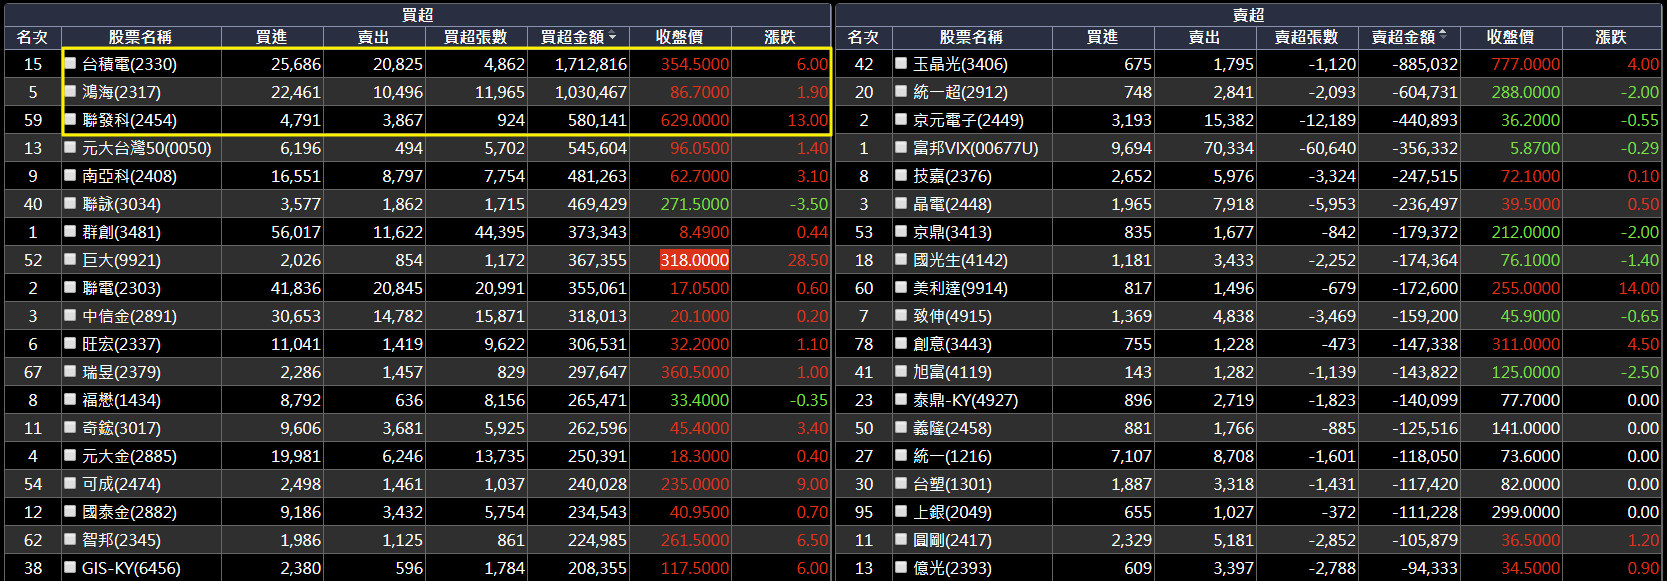This screenshot has width=1667, height=581.
Task: Select the 賣超 panel title
Action: tap(1248, 14)
